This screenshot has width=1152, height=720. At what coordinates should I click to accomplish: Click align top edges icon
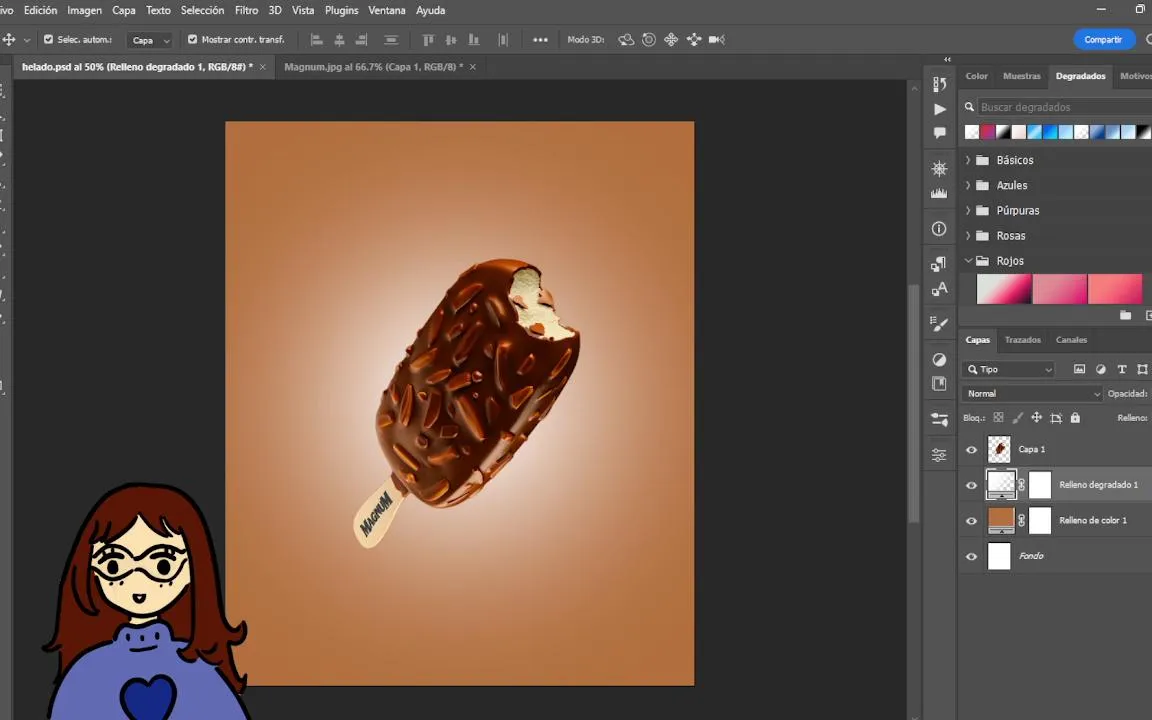[428, 40]
